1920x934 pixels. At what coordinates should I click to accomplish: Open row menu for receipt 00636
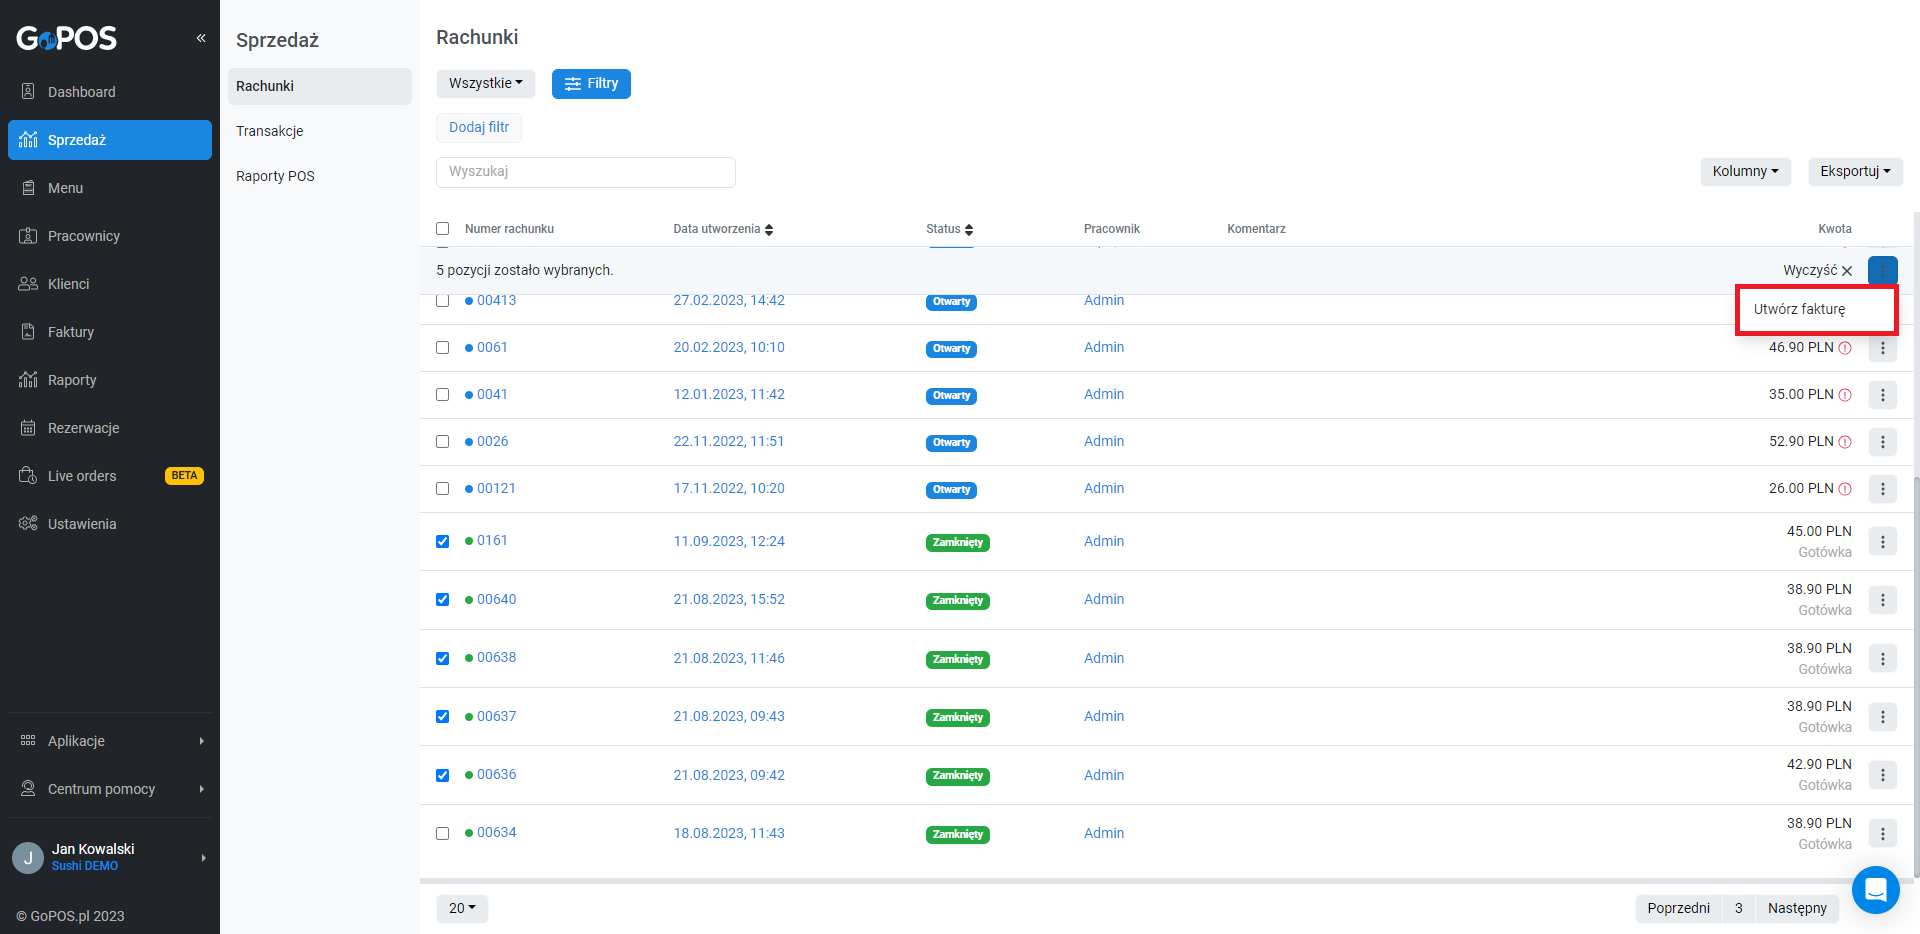[x=1883, y=775]
